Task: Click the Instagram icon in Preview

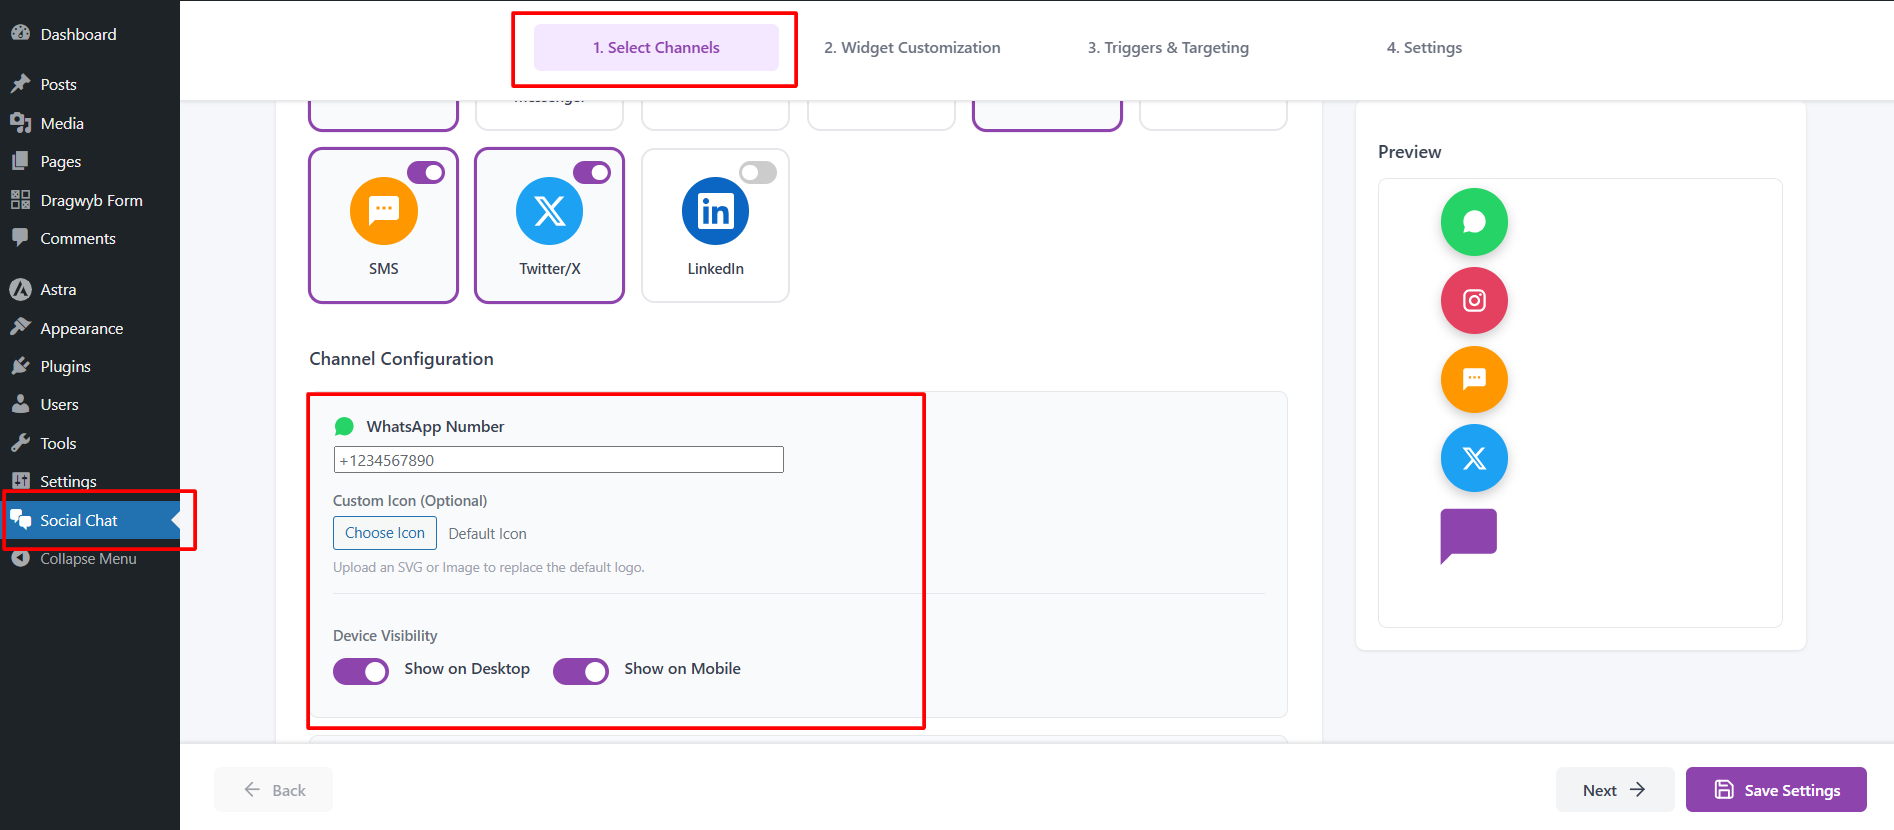Action: pos(1474,301)
